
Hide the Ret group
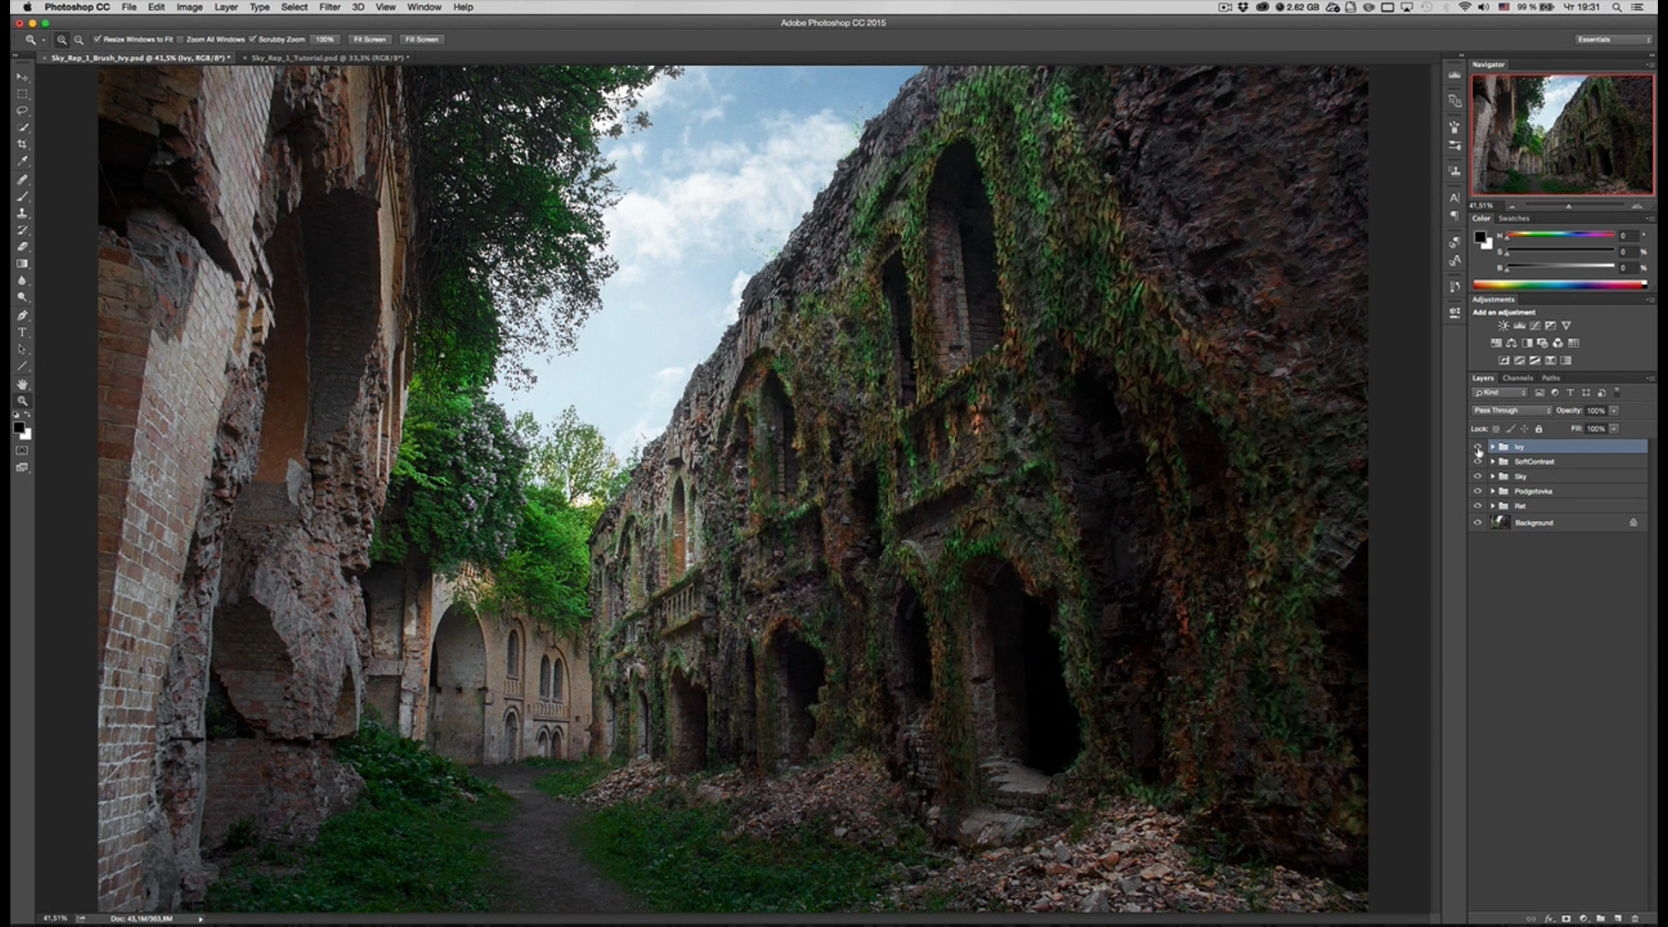click(x=1477, y=506)
